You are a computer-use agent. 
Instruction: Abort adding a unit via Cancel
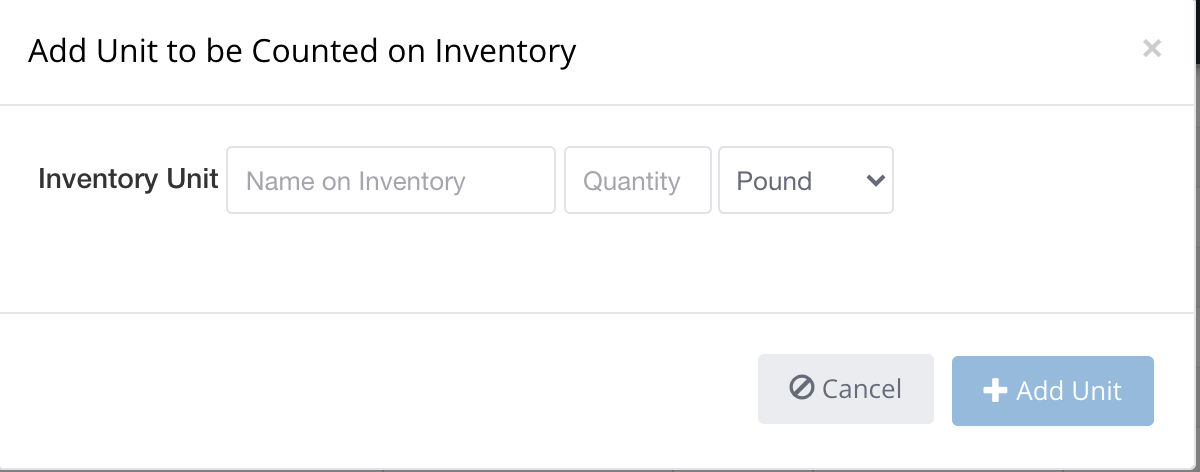pyautogui.click(x=845, y=390)
